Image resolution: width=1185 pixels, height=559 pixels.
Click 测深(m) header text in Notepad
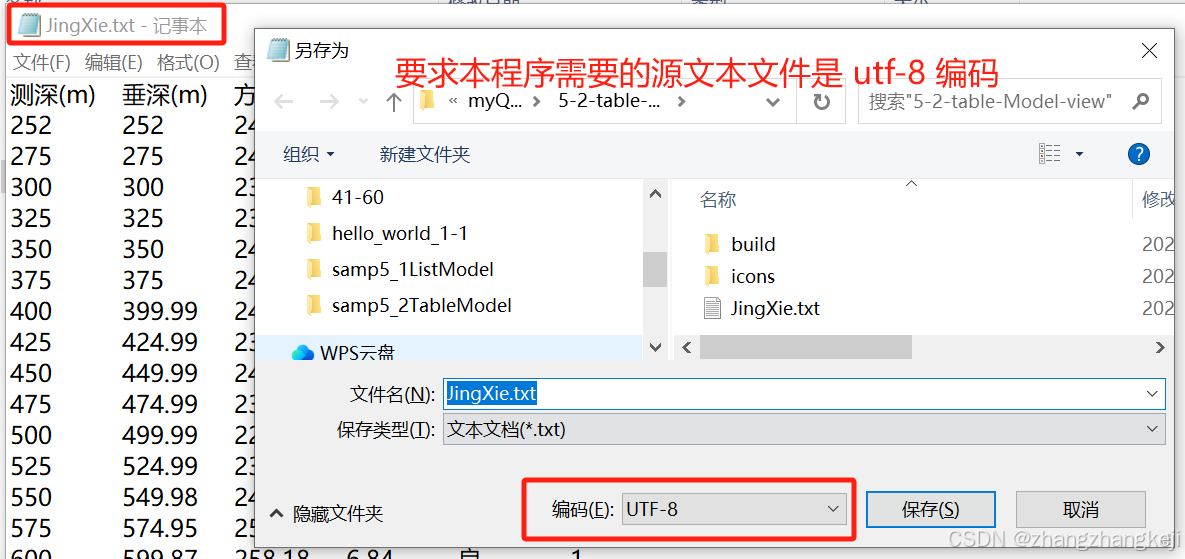pyautogui.click(x=52, y=95)
